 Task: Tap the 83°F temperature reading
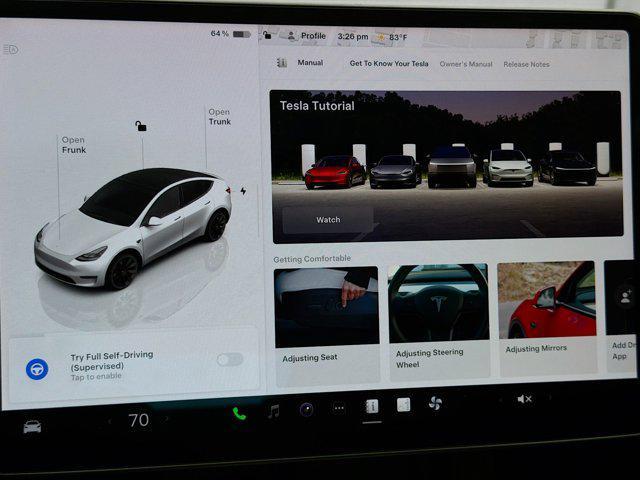pyautogui.click(x=398, y=38)
